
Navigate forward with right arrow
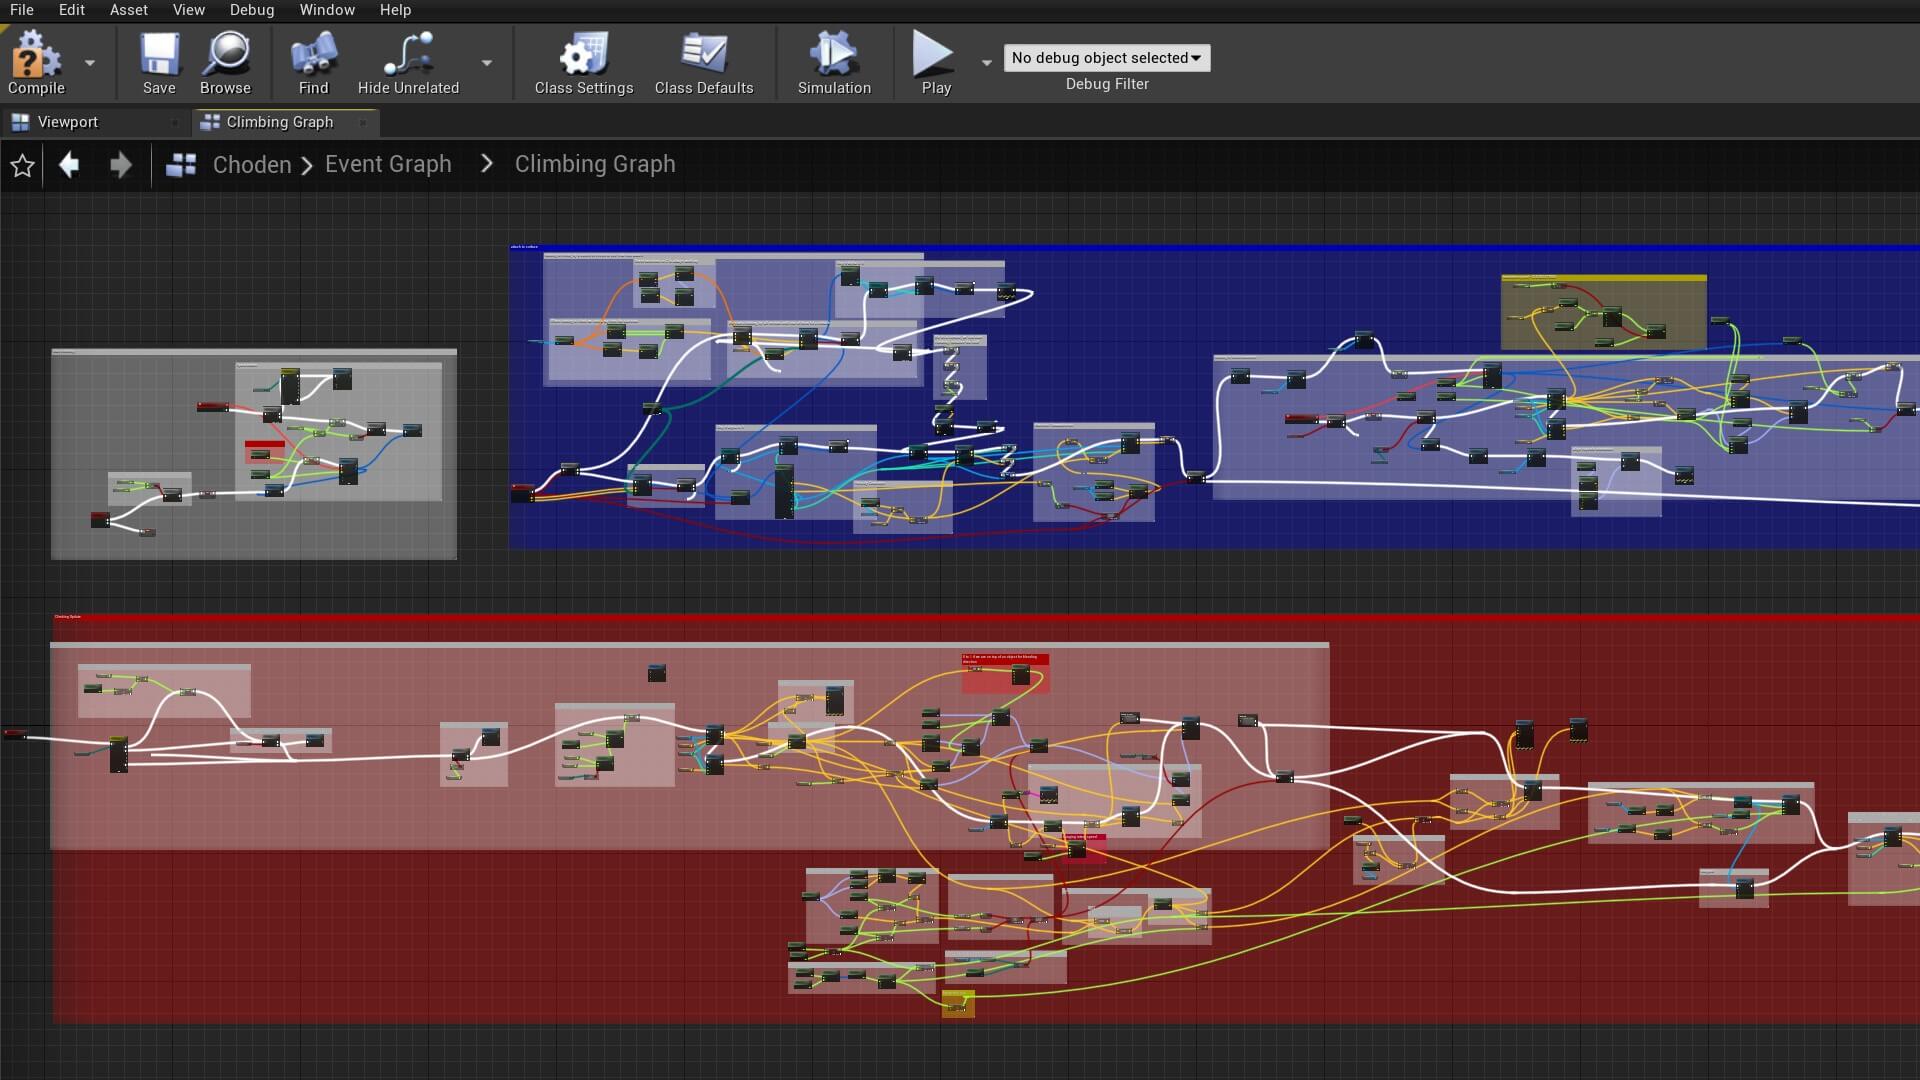pos(121,164)
